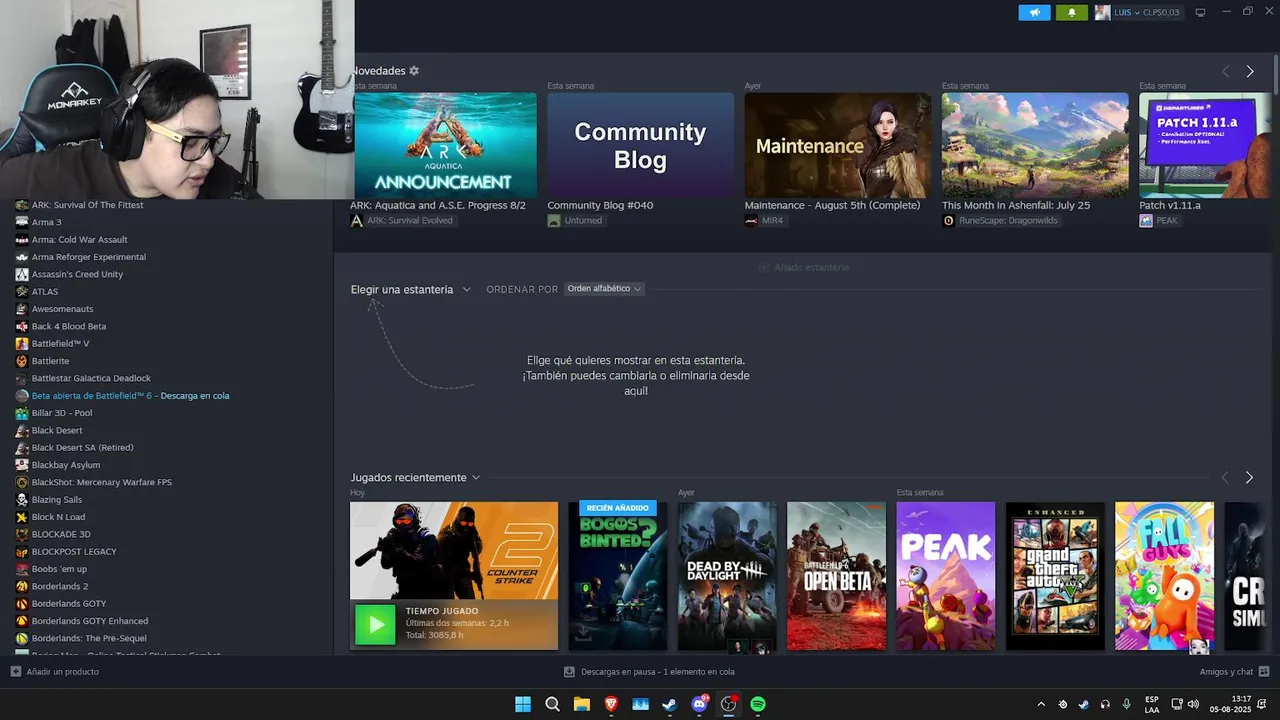The image size is (1280, 720).
Task: Open Novedades settings gear icon
Action: [414, 71]
